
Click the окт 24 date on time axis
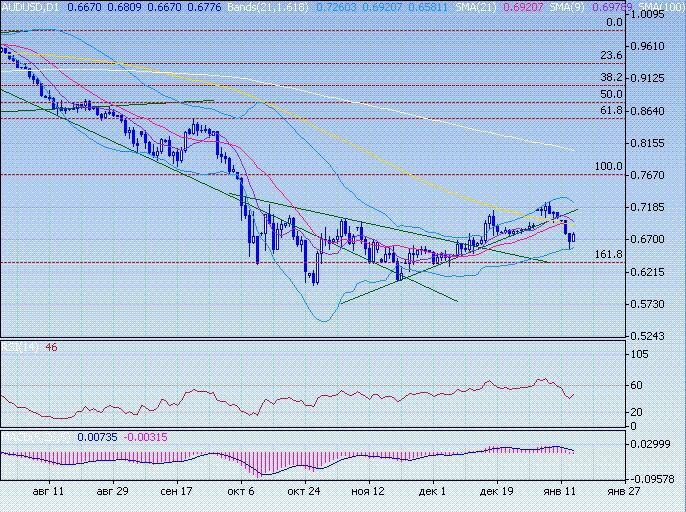(x=304, y=493)
